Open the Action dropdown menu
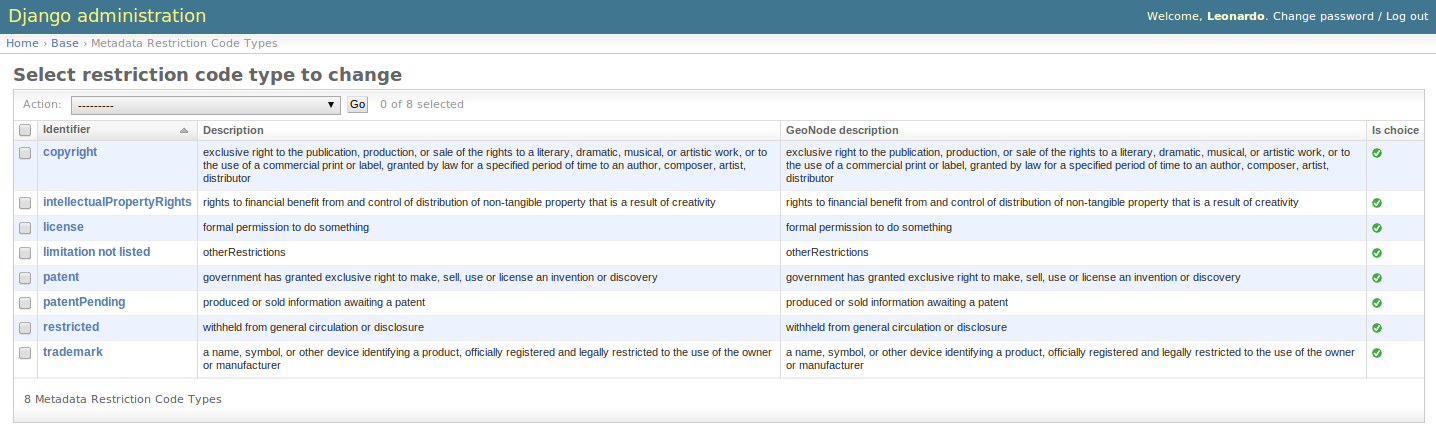Viewport: 1436px width, 432px height. click(206, 104)
